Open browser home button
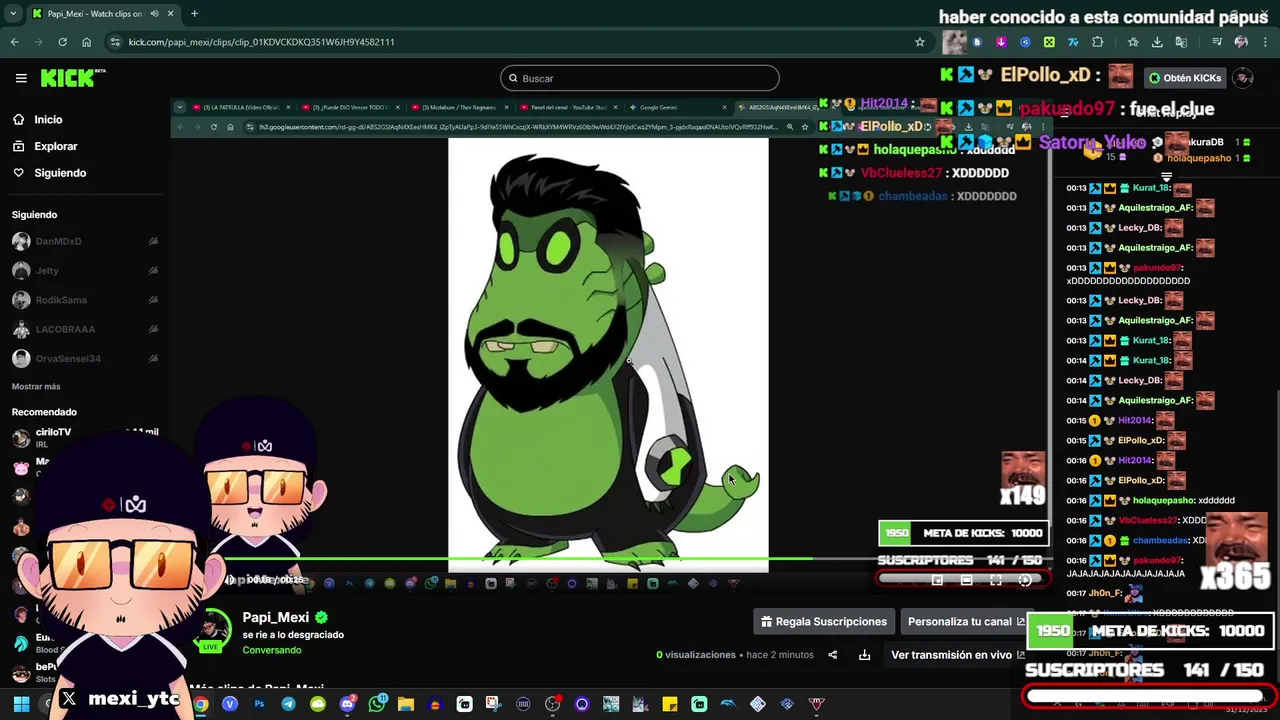The height and width of the screenshot is (720, 1280). [86, 42]
